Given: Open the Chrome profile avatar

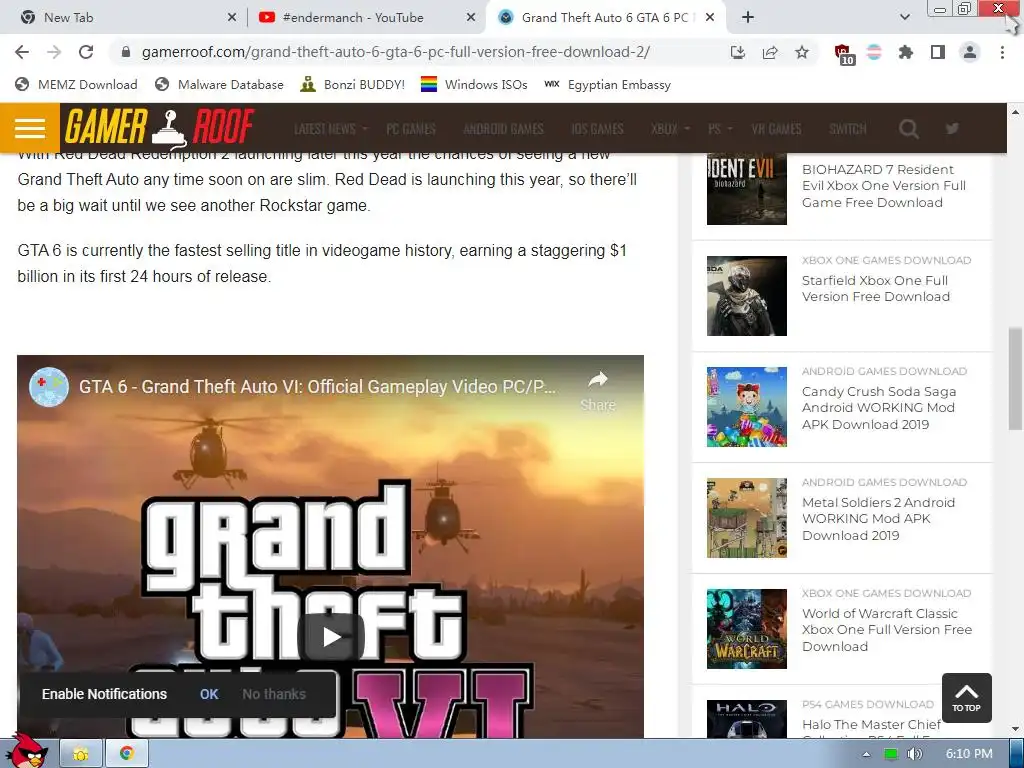Looking at the screenshot, I should click(970, 52).
